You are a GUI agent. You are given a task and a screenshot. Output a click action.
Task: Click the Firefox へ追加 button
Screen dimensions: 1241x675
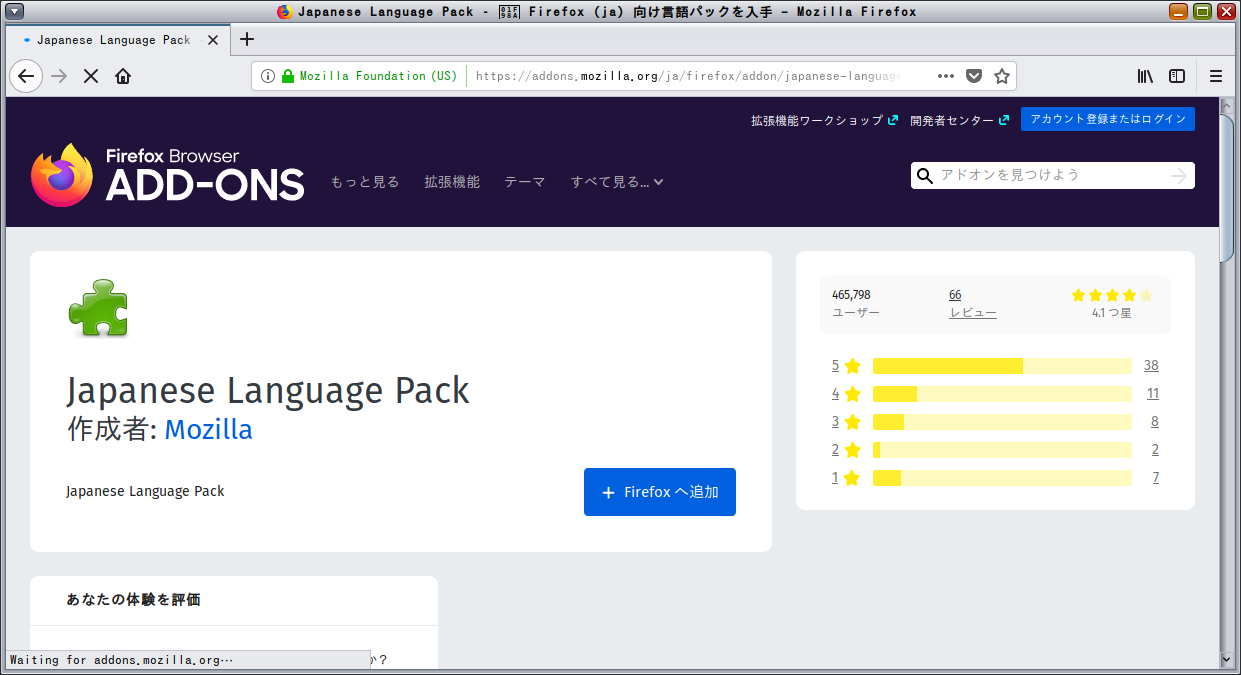(x=660, y=492)
